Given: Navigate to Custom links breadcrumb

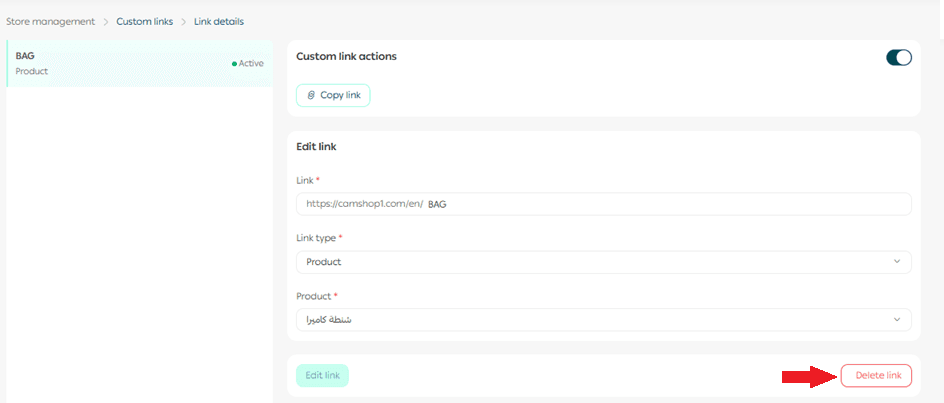Looking at the screenshot, I should point(144,21).
